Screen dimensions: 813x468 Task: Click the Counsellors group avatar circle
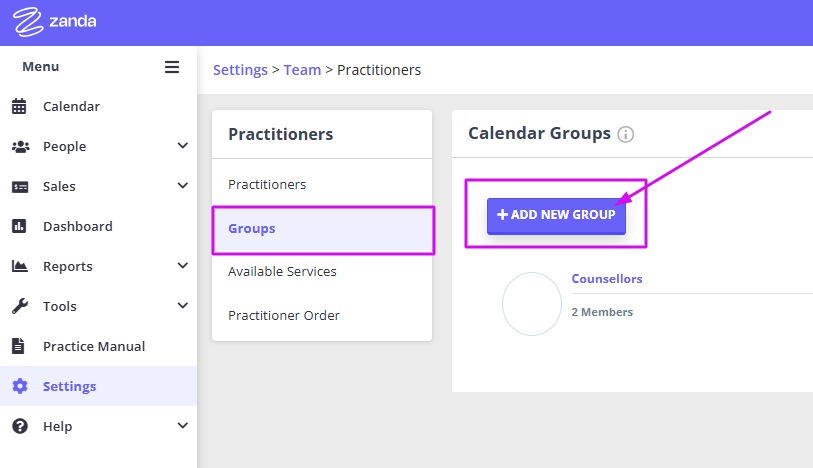(531, 304)
